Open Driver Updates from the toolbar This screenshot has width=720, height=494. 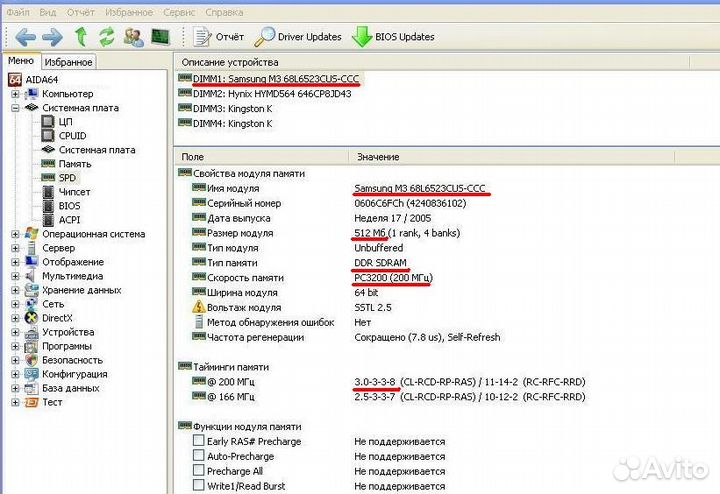click(298, 37)
